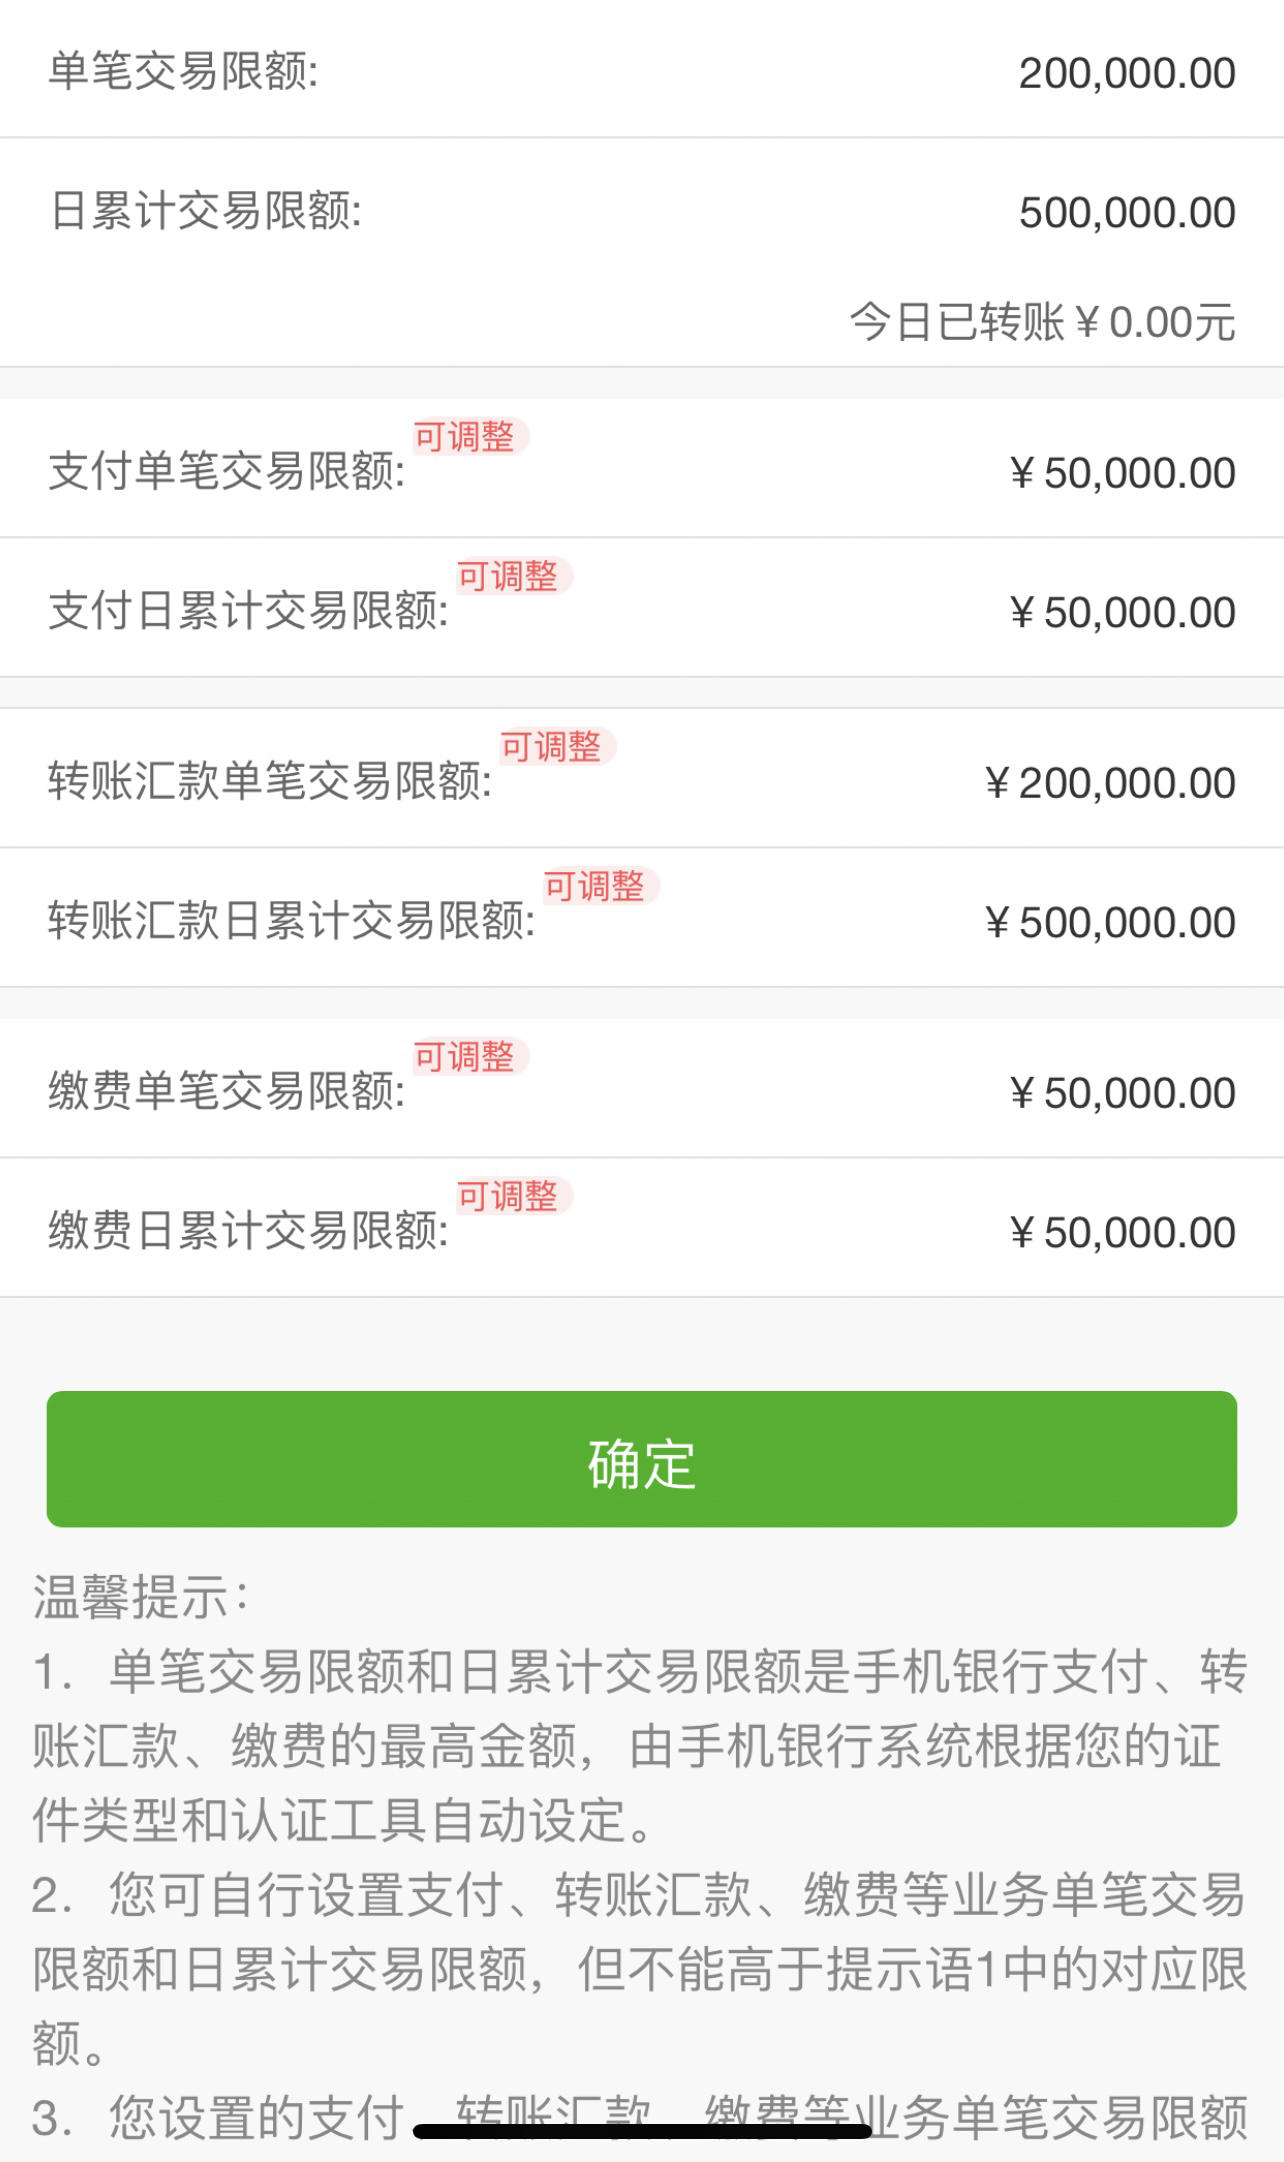1284x2162 pixels.
Task: Select the 日累计交易限额 500,000.00 value
Action: [x=1127, y=213]
